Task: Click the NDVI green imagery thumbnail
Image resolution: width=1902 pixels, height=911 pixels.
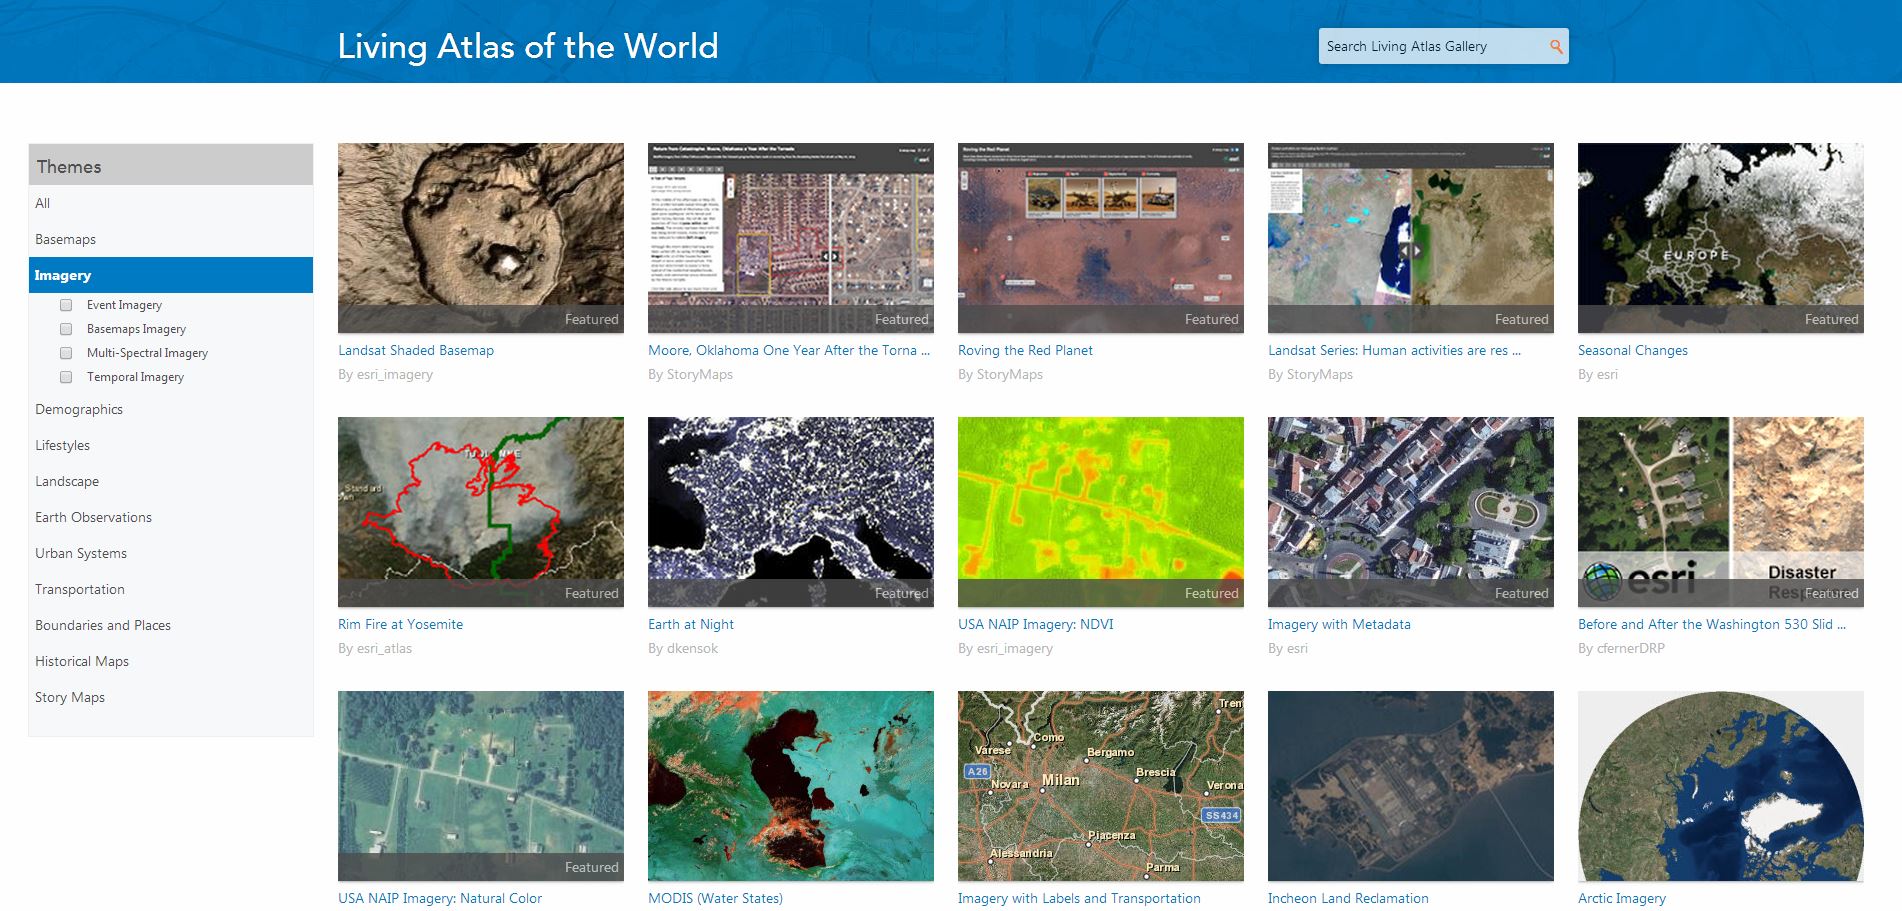Action: (x=1101, y=512)
